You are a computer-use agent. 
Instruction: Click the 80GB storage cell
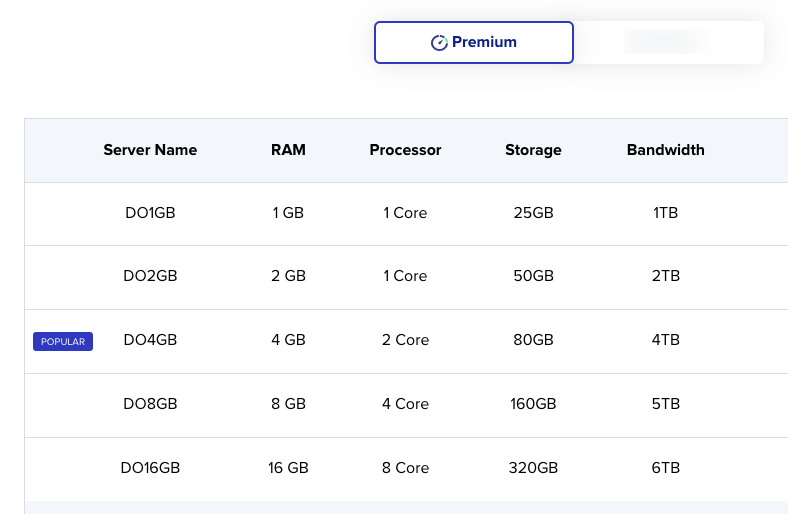pos(533,340)
